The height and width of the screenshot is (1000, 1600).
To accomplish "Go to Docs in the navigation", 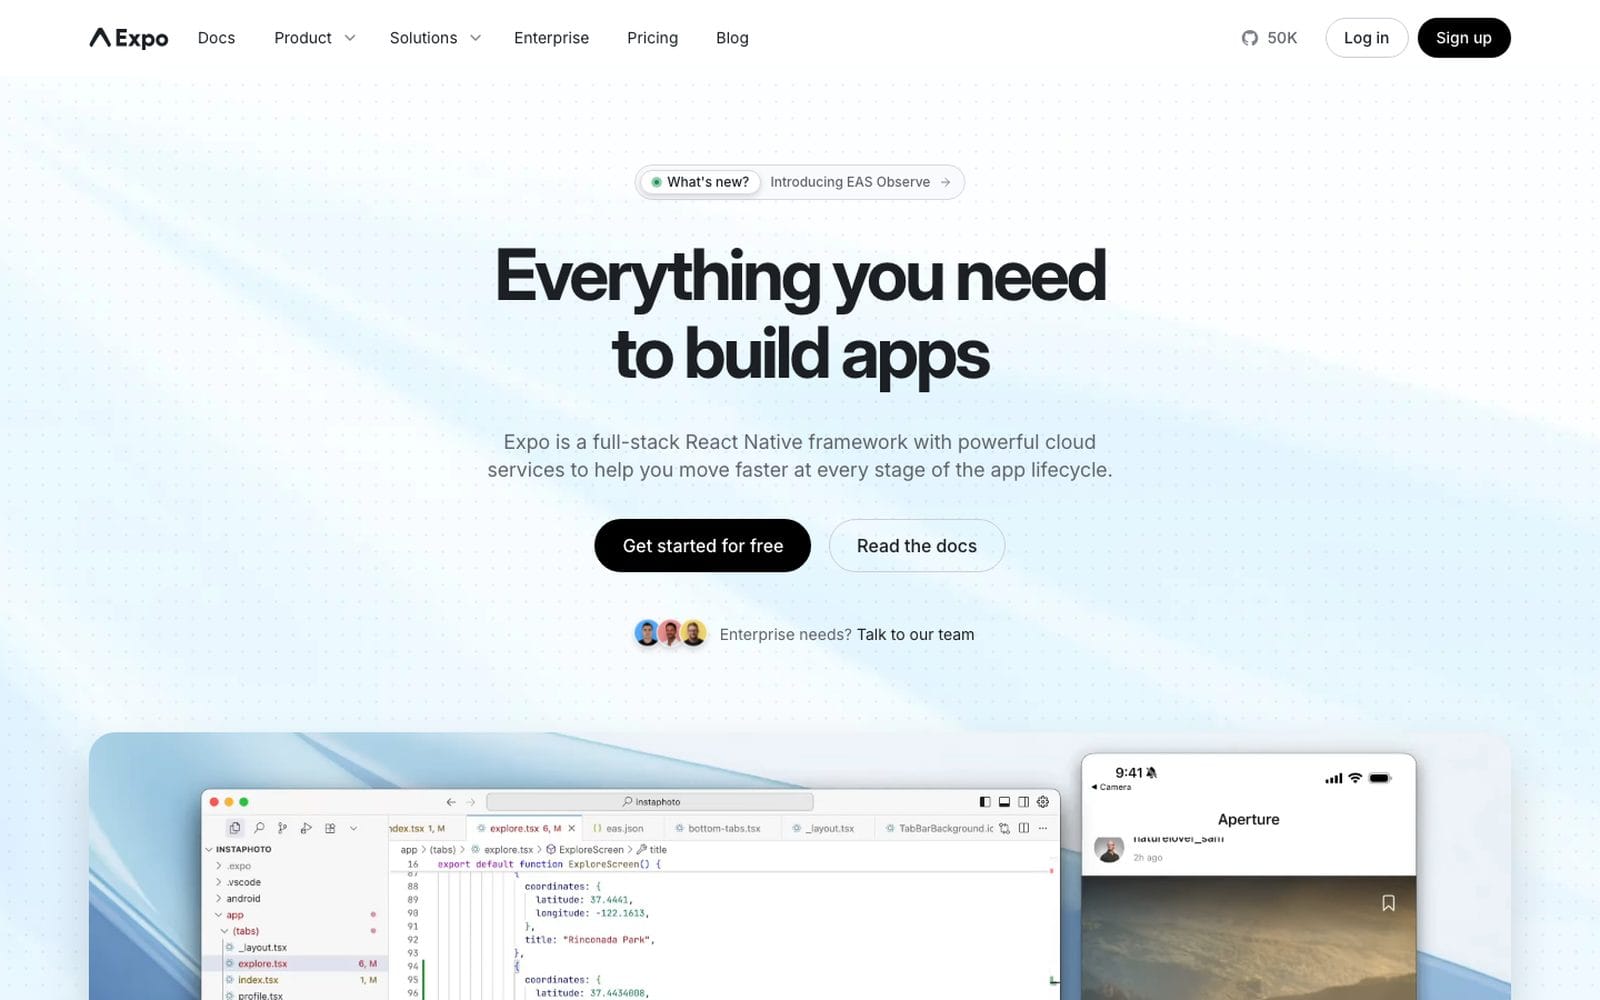I will tap(216, 38).
